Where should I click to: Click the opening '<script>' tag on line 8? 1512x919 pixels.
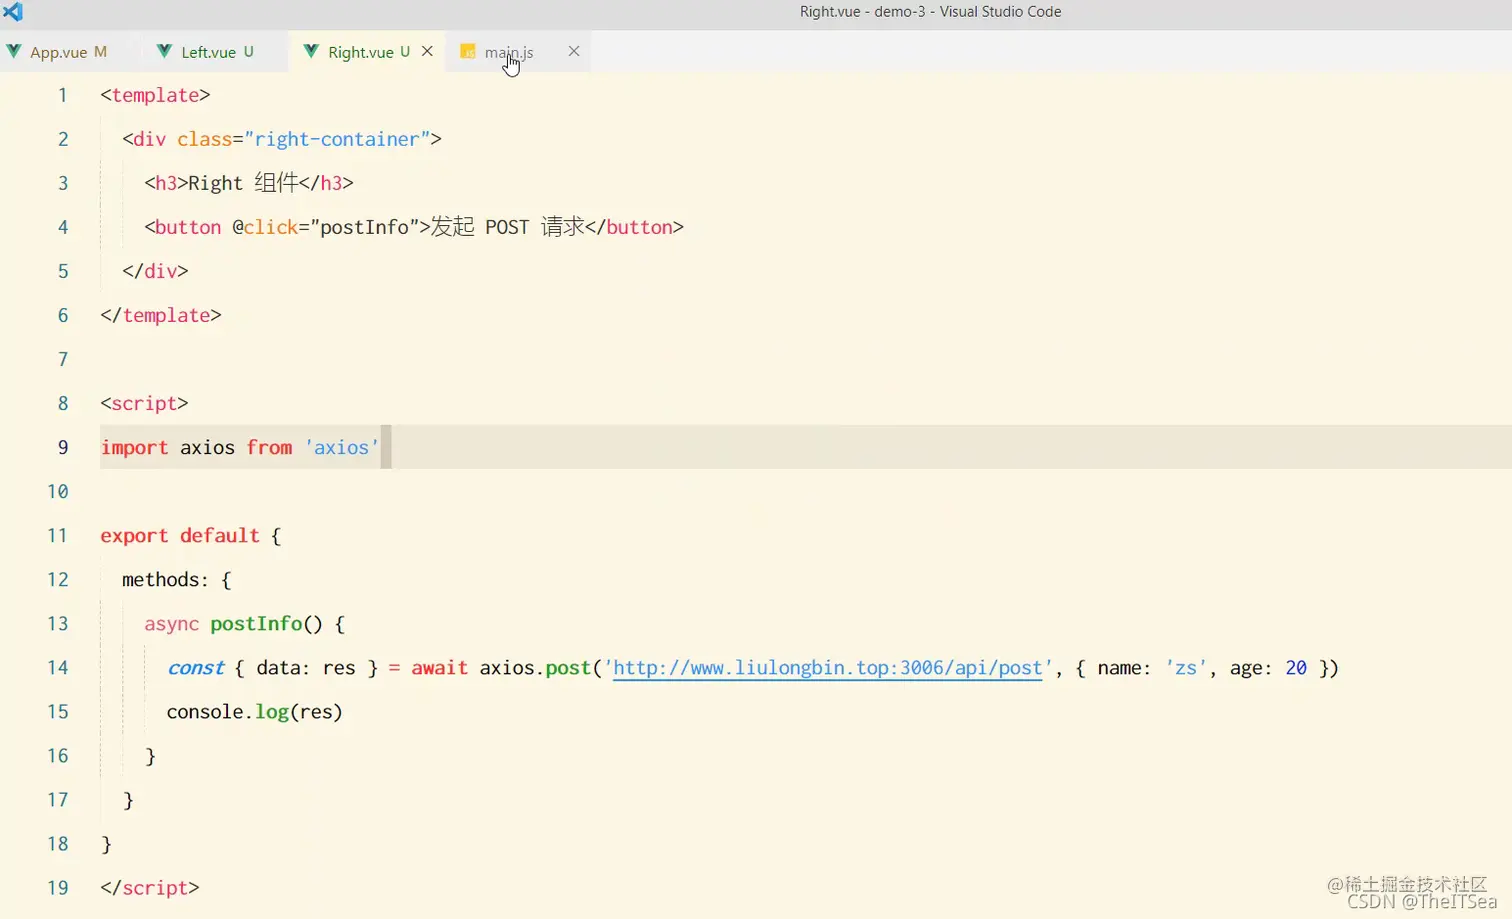[x=144, y=404]
